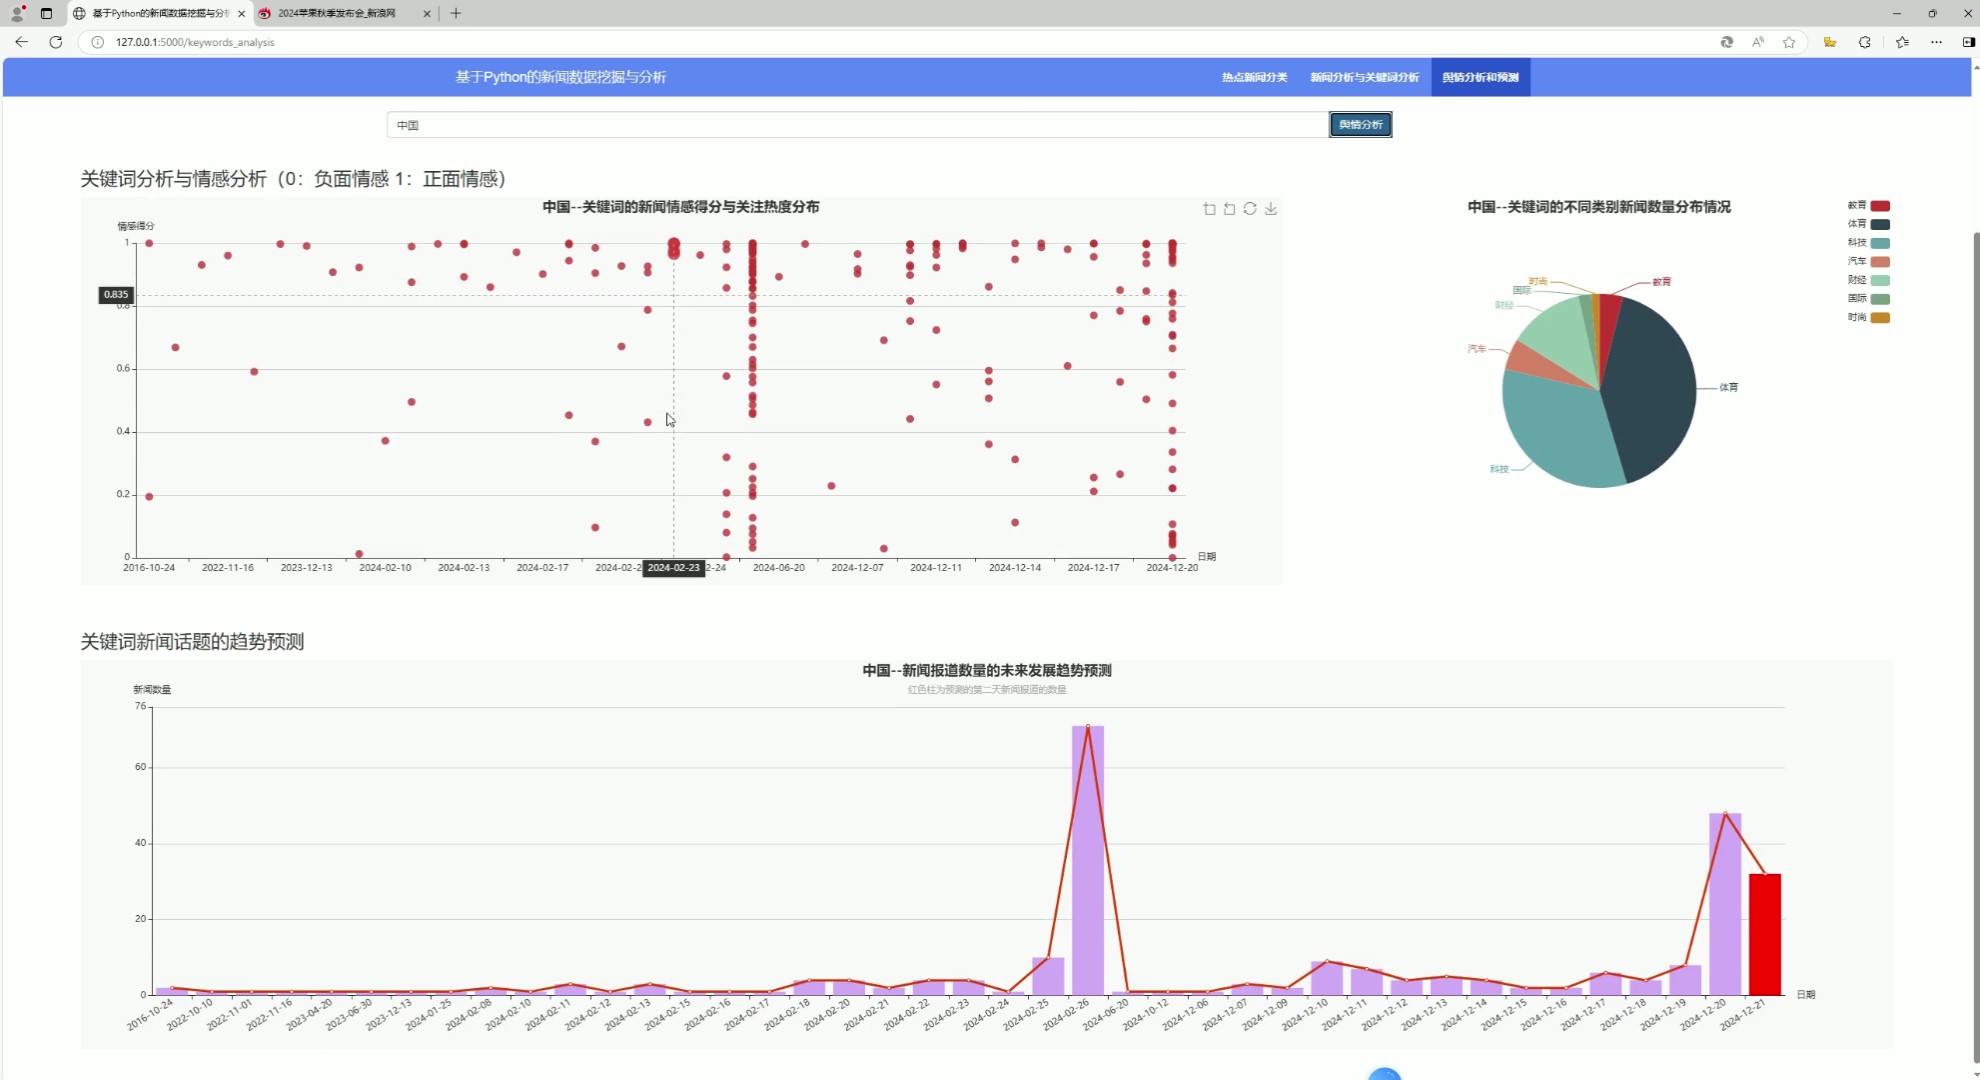Viewport: 1980px width, 1080px height.
Task: Go to 新闻分析与关键词分析 page
Action: [x=1364, y=77]
